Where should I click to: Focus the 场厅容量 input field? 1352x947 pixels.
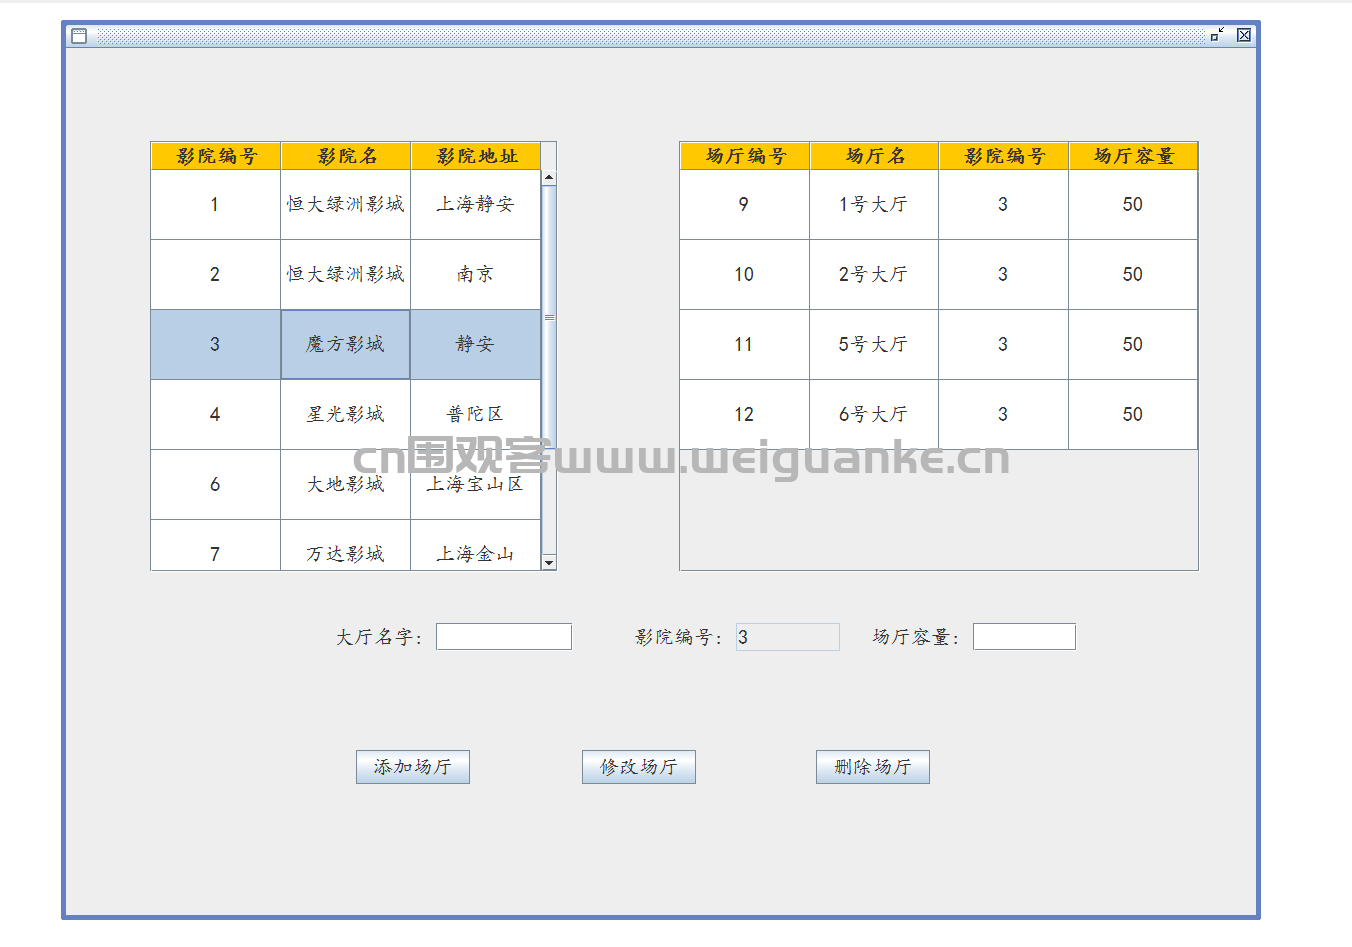[x=1024, y=637]
